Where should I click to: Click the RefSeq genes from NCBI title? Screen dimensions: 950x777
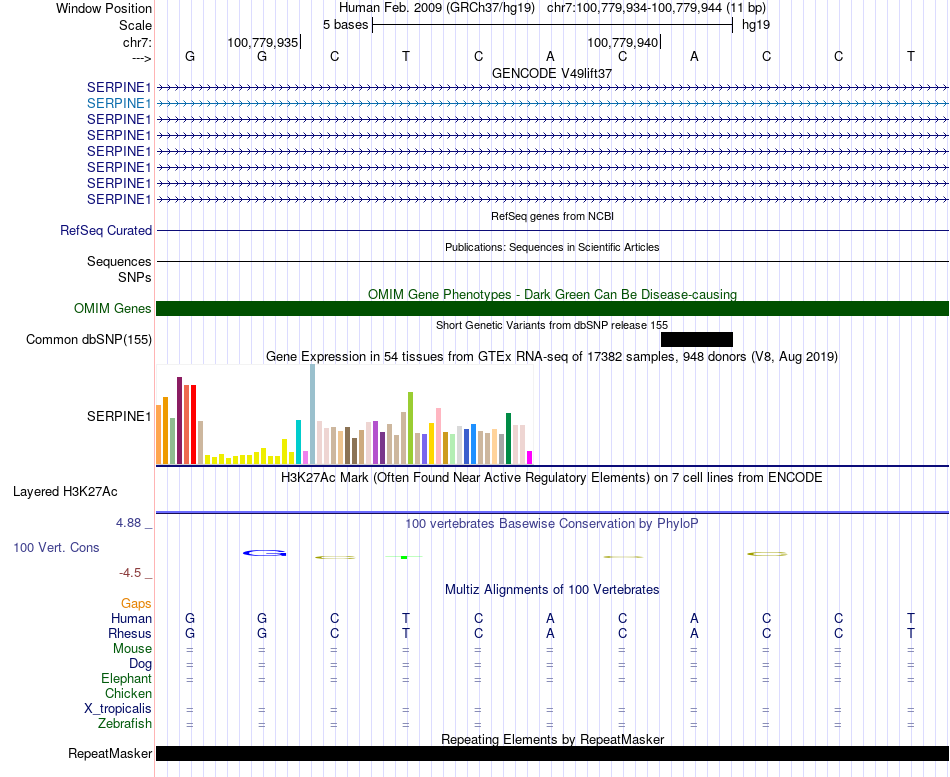click(x=553, y=216)
